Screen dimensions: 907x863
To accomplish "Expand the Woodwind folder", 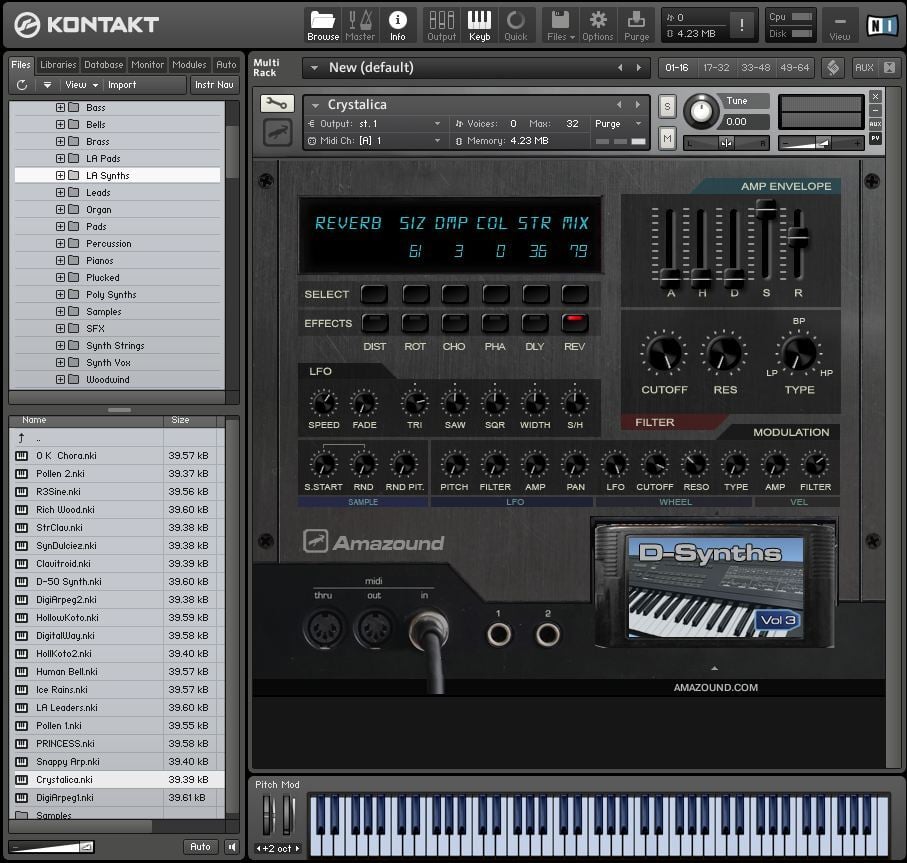I will point(60,379).
